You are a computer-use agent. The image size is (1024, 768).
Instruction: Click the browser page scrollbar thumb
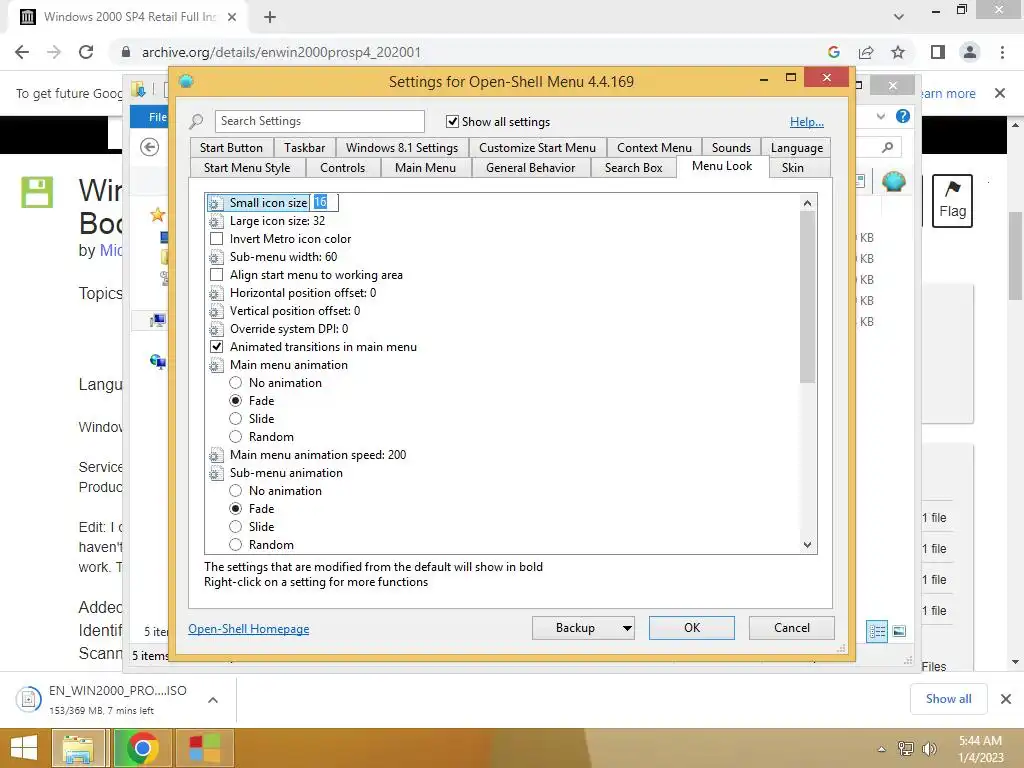[x=1015, y=255]
